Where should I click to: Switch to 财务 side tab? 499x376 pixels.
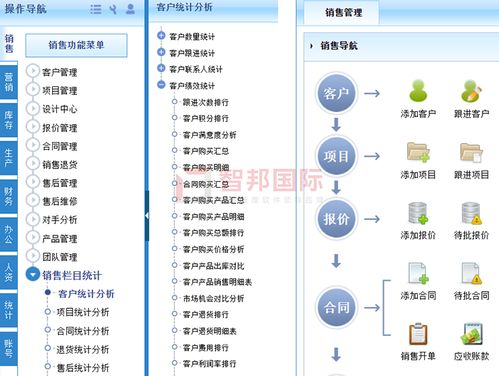(x=9, y=196)
